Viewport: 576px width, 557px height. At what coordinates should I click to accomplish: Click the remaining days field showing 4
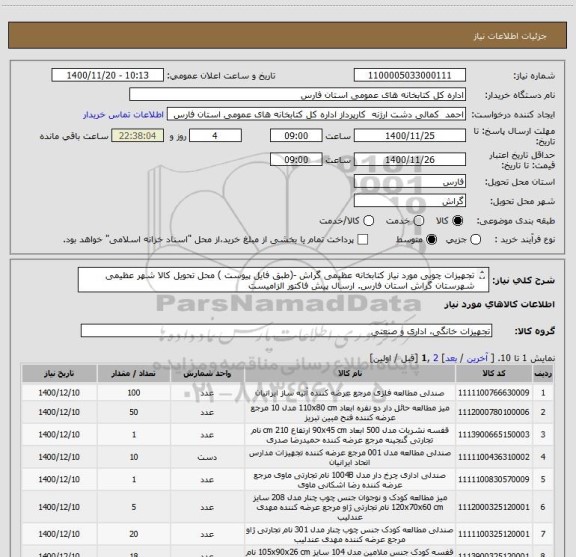215,136
